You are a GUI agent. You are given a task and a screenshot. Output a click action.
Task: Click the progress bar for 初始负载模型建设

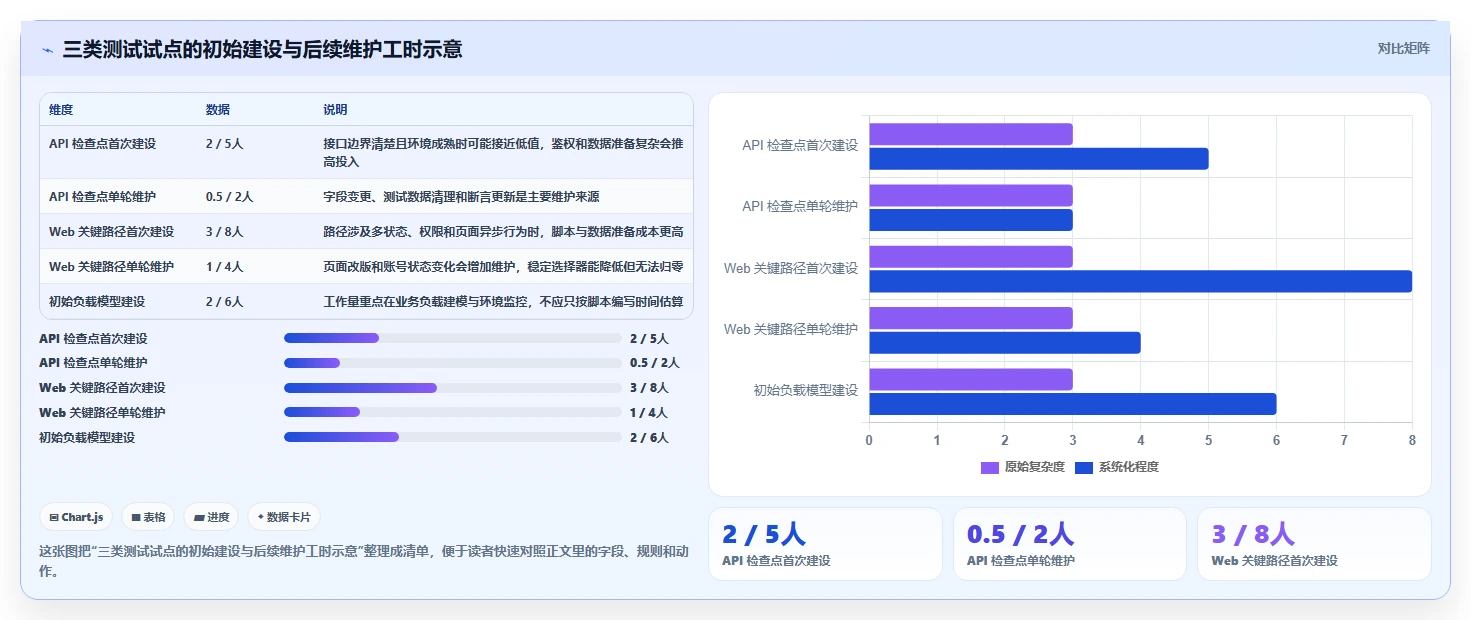[453, 437]
